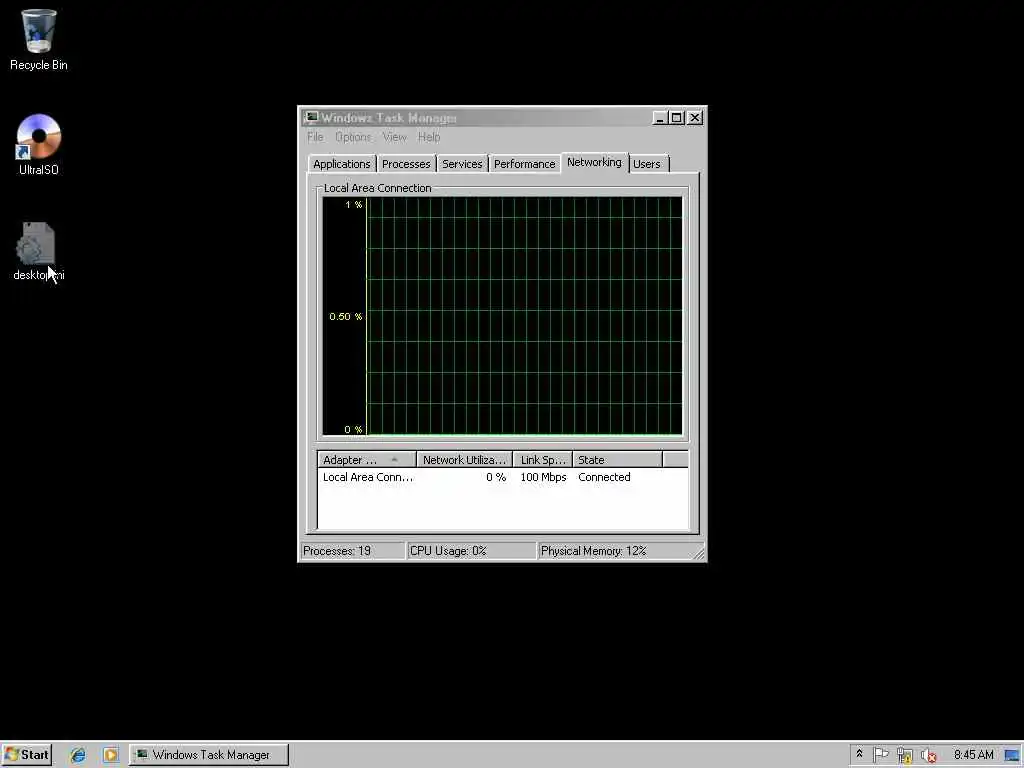The width and height of the screenshot is (1024, 768).
Task: Open the Recycle Bin desktop icon
Action: pyautogui.click(x=39, y=39)
